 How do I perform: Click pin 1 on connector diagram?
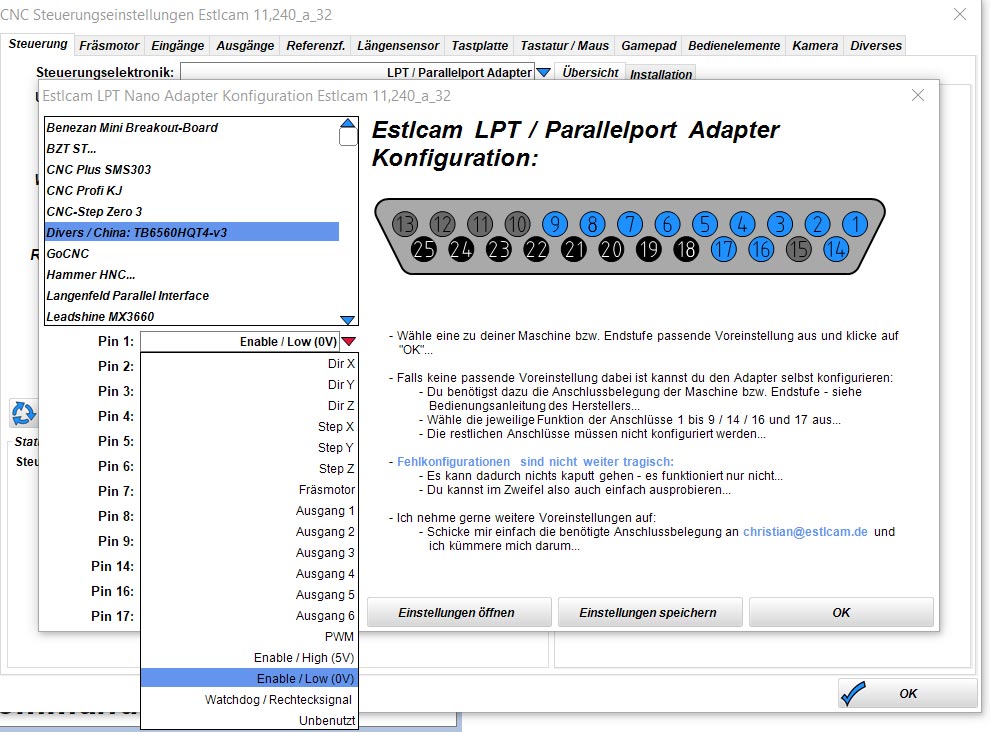[x=854, y=224]
